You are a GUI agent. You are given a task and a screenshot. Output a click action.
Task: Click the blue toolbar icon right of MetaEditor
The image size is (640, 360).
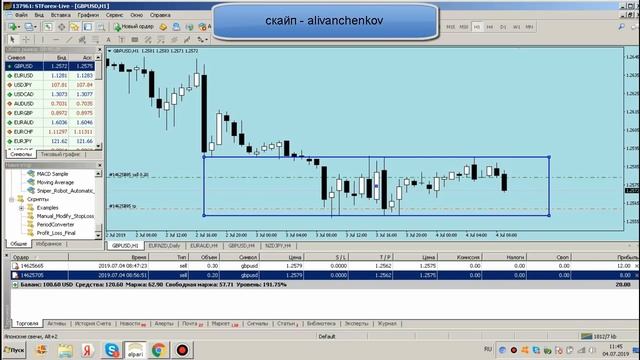pos(176,27)
